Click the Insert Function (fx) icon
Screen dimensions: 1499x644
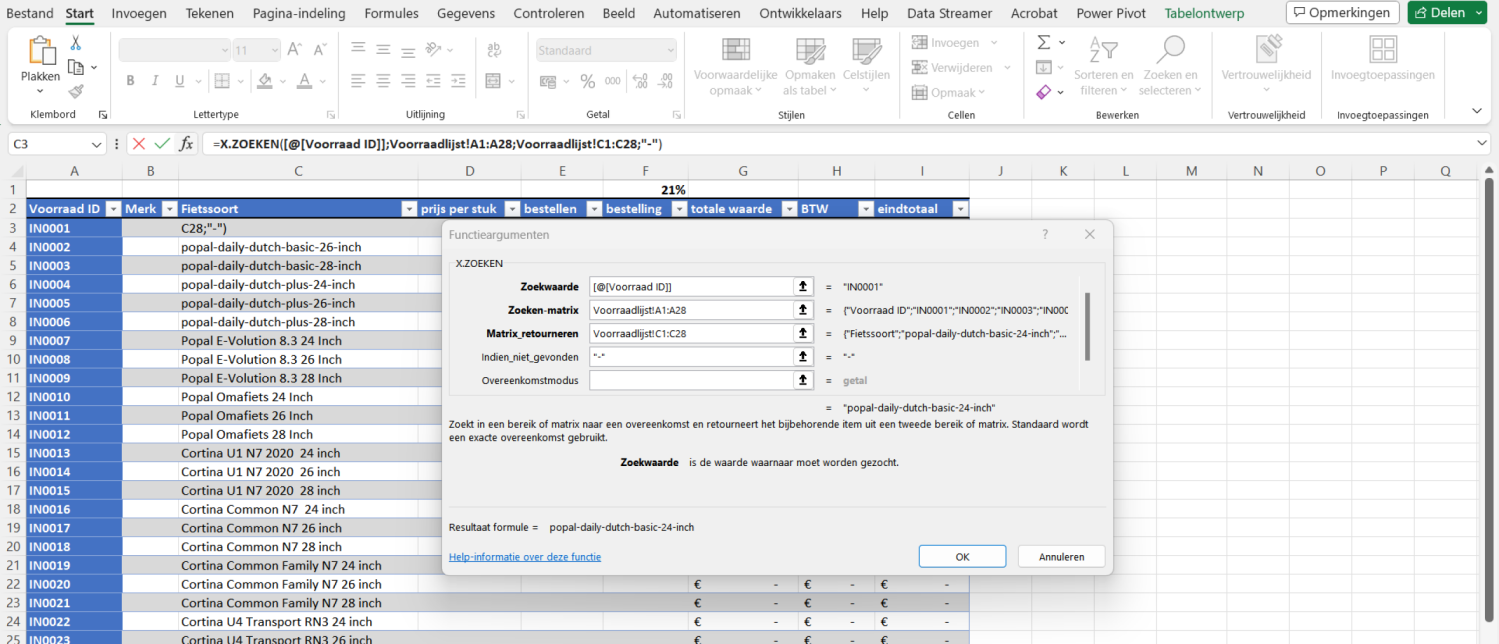(186, 143)
